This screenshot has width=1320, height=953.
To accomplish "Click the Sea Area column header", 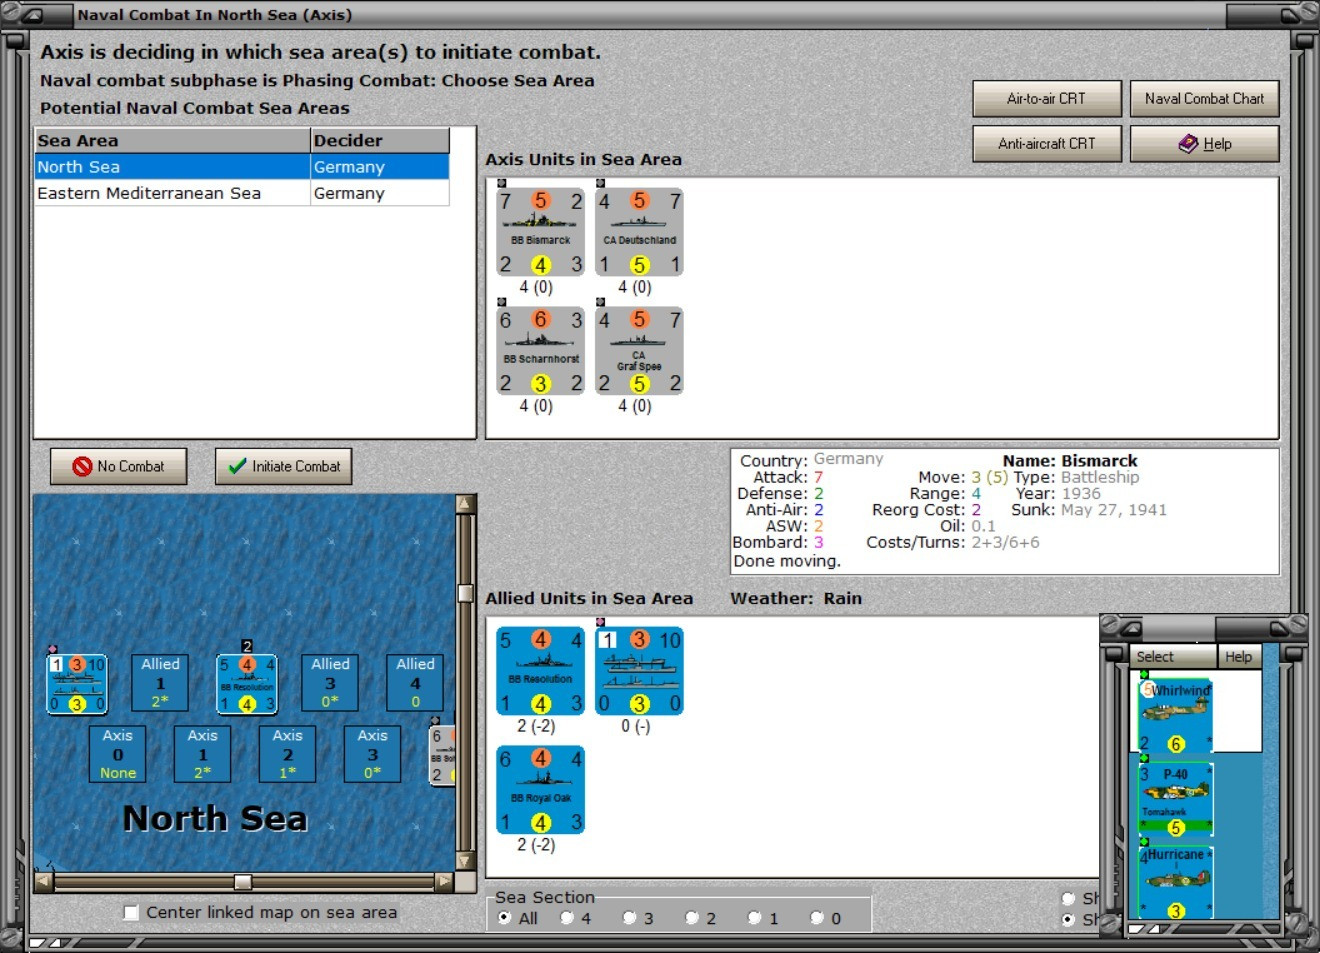I will 172,141.
